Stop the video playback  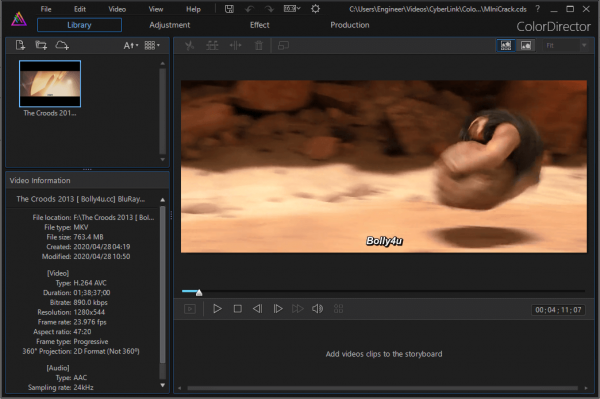(x=238, y=309)
